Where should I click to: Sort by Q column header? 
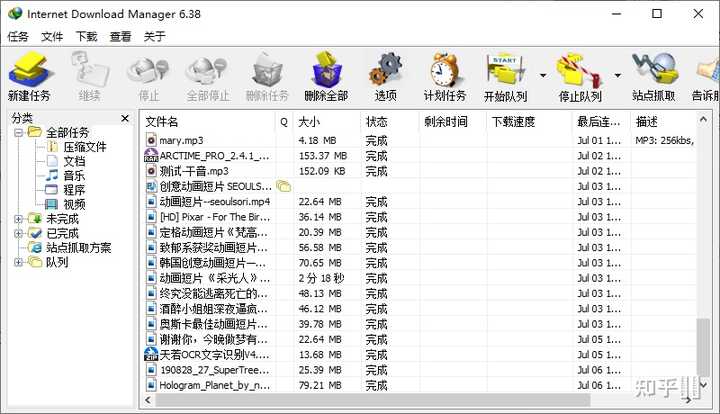[284, 122]
